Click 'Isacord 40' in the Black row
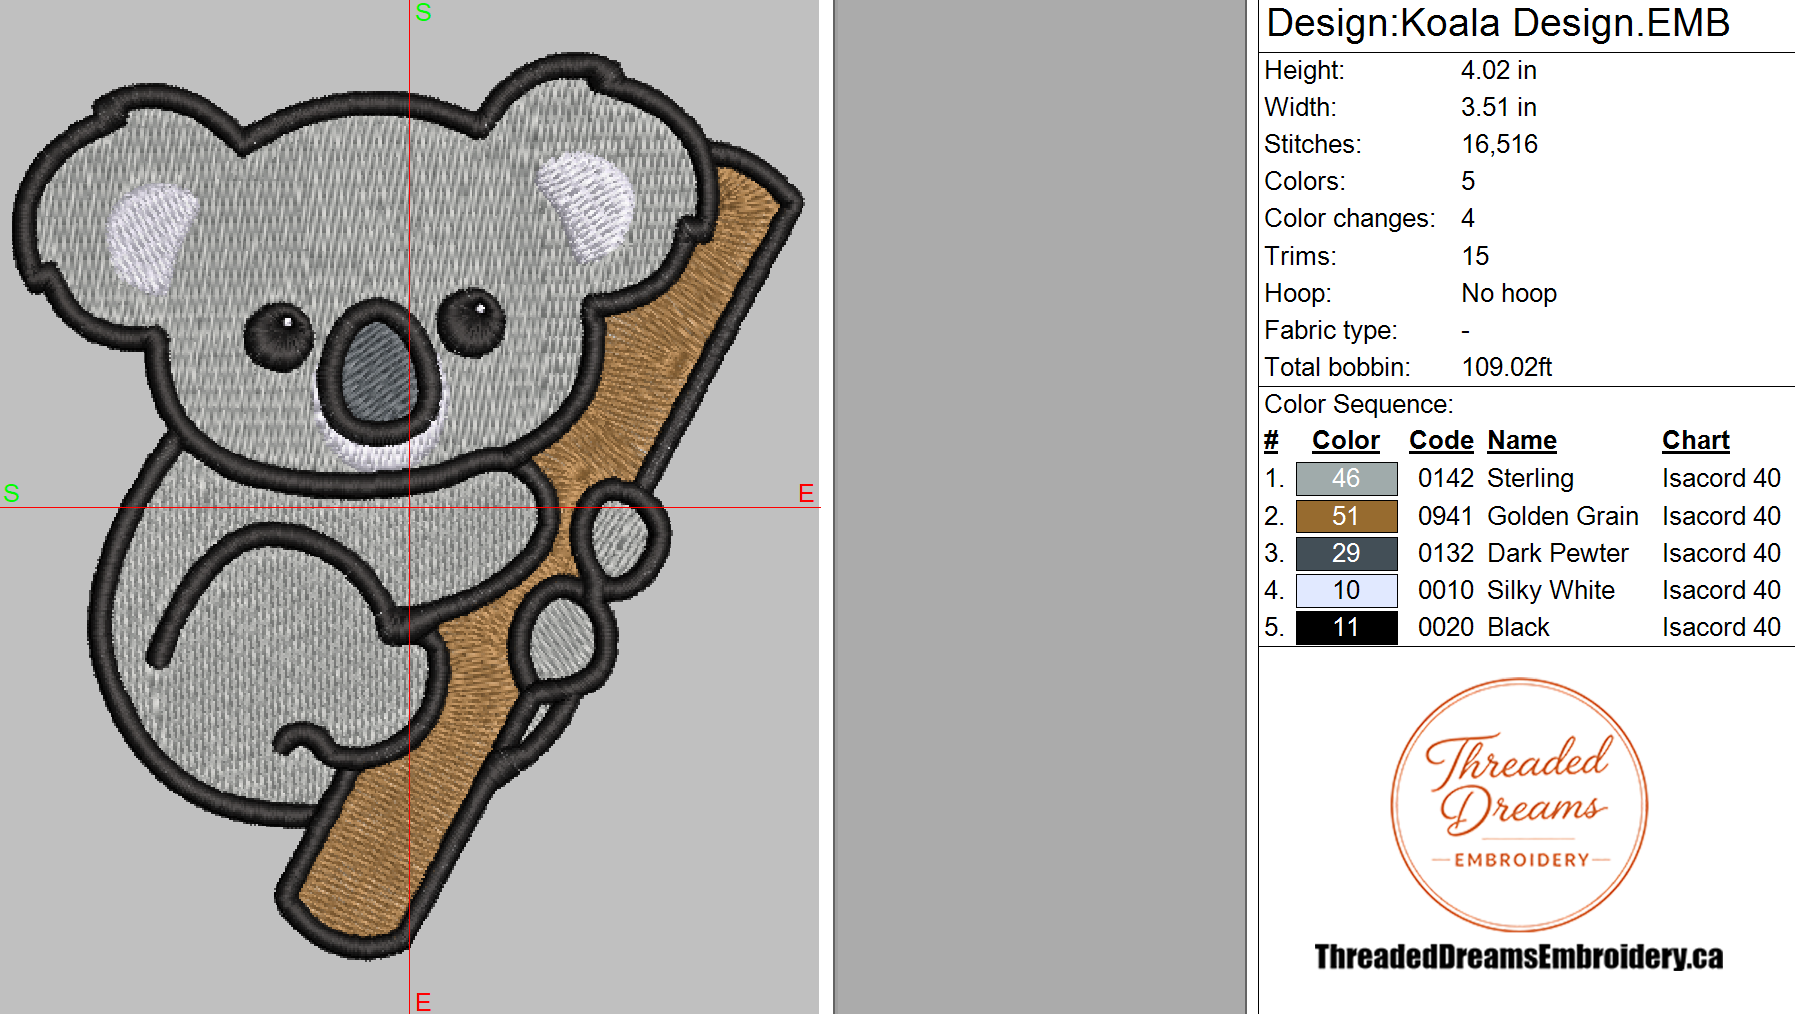This screenshot has width=1795, height=1014. 1721,627
